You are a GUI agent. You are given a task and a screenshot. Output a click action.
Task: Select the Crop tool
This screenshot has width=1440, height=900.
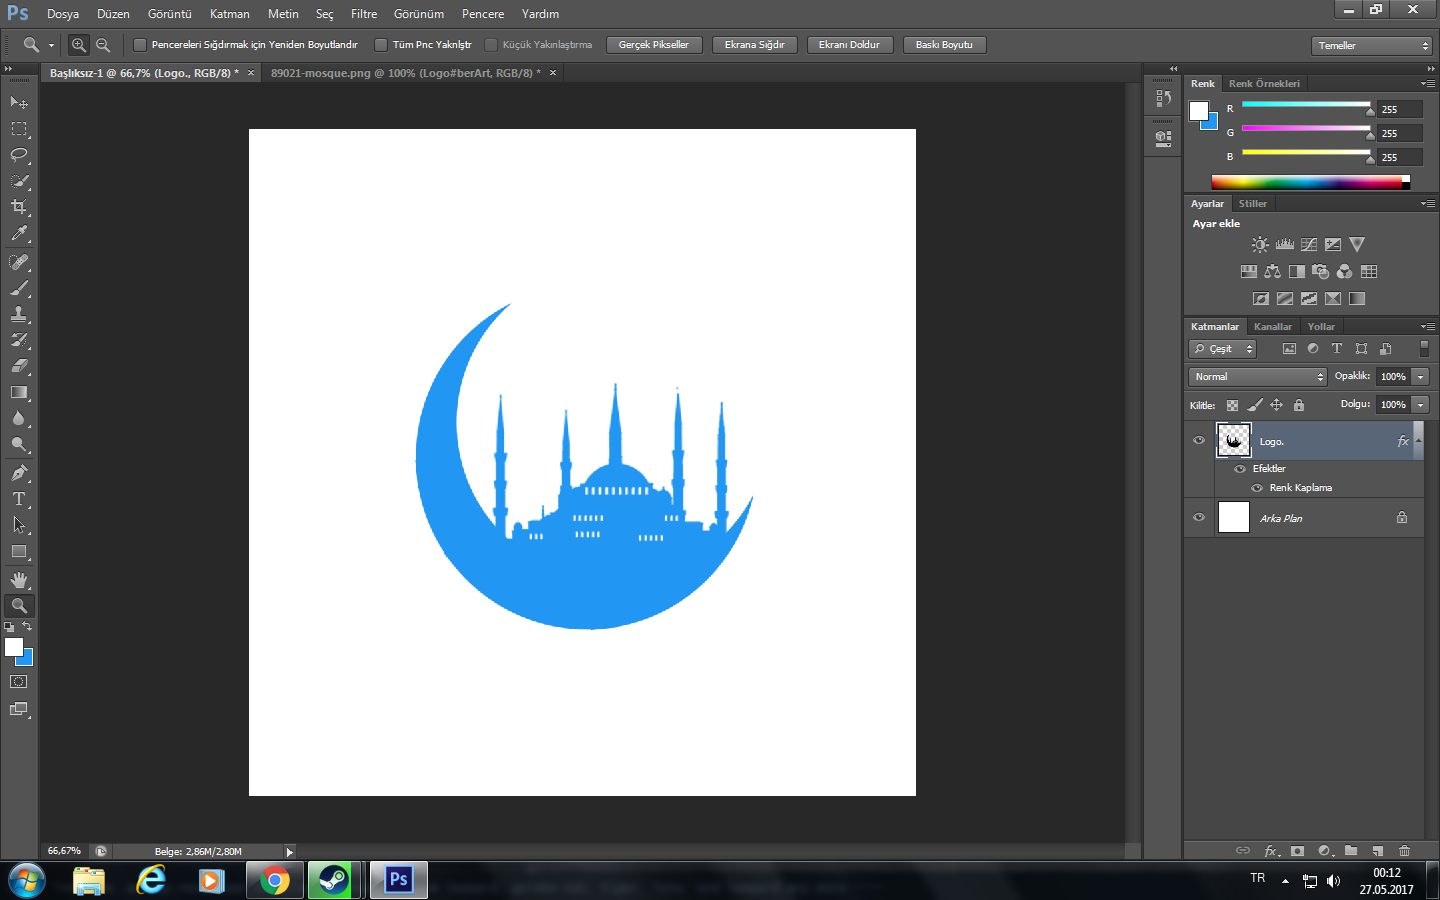coord(19,207)
